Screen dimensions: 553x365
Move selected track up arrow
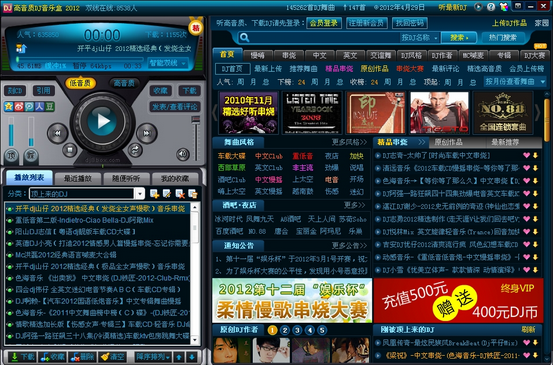179,357
